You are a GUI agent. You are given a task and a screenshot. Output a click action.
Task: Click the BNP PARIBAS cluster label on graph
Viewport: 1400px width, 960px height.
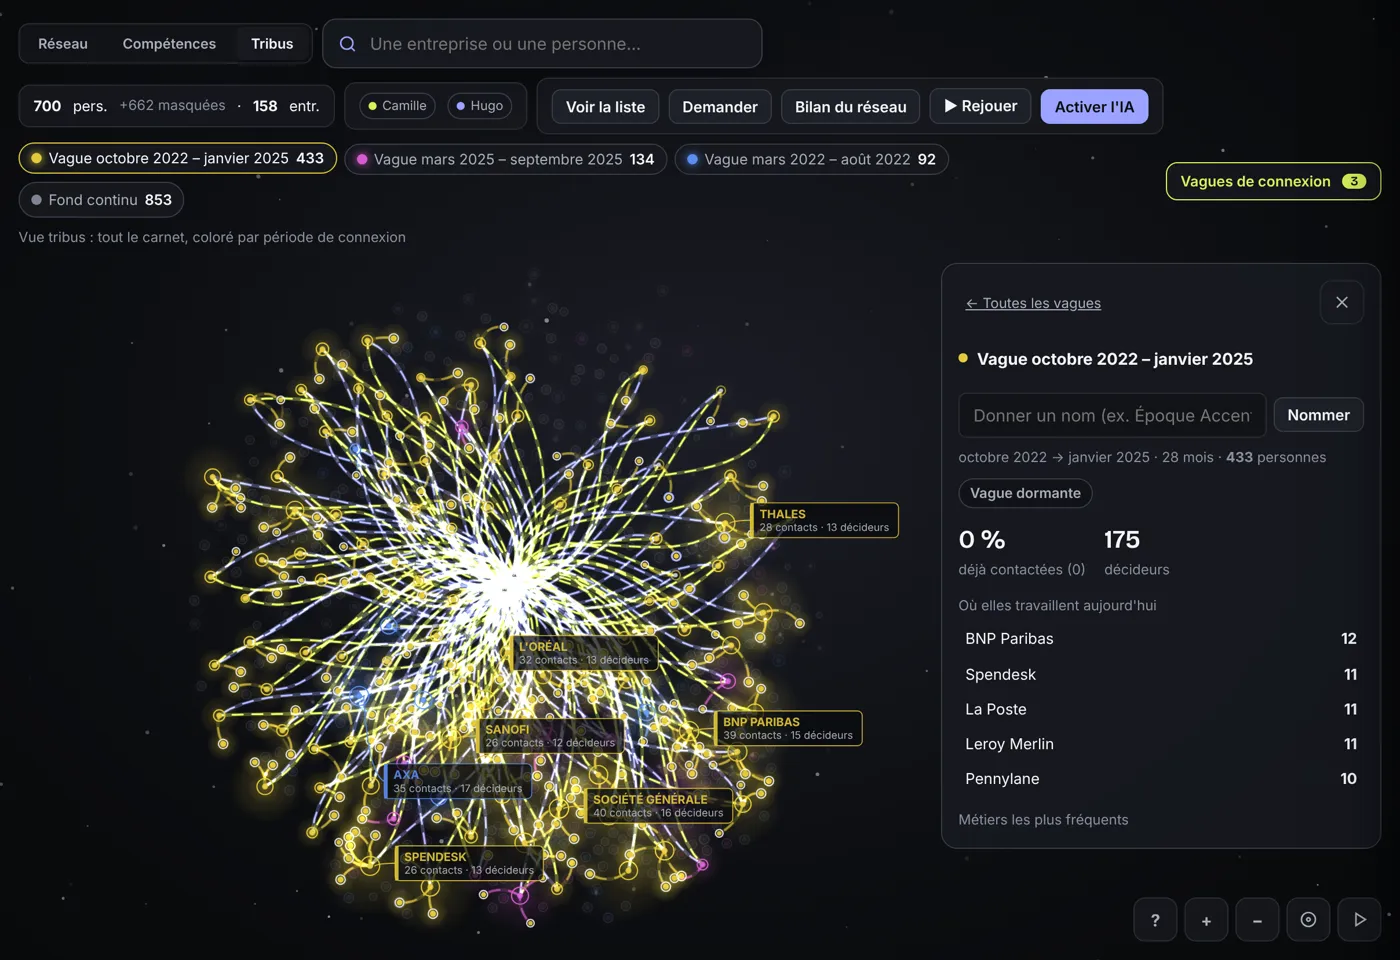pos(789,728)
